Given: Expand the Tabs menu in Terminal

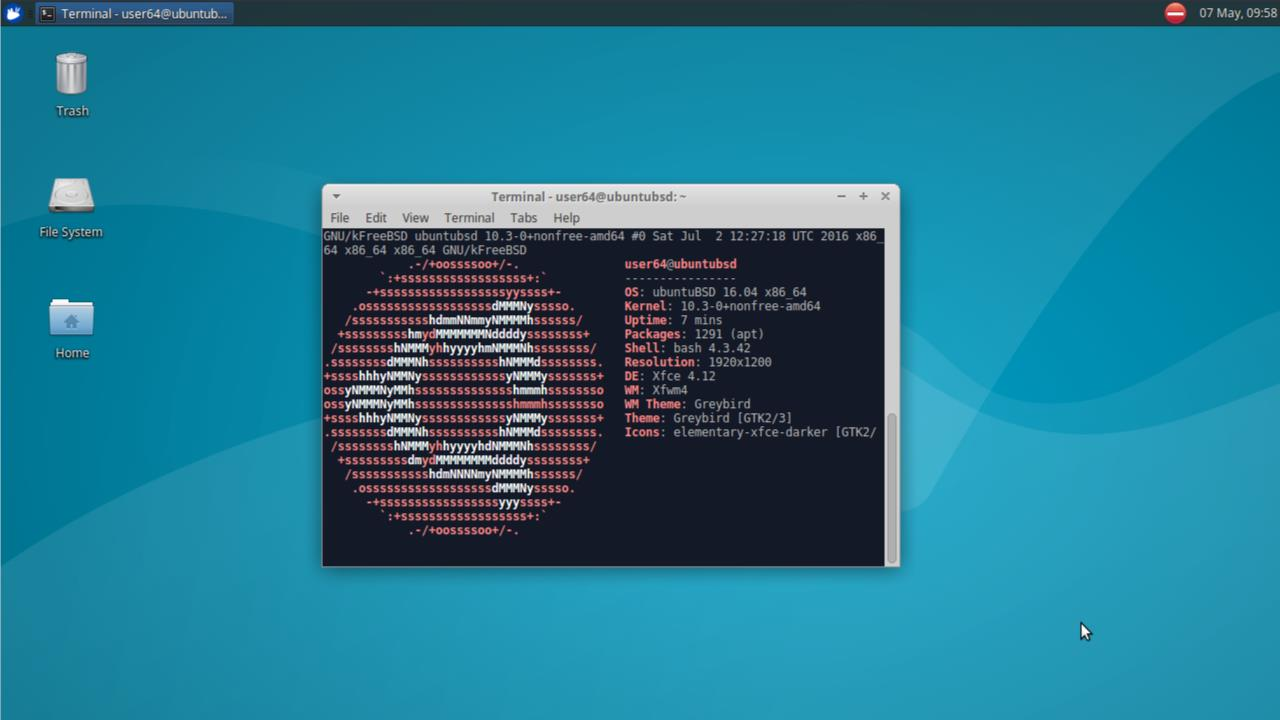Looking at the screenshot, I should click(x=523, y=218).
